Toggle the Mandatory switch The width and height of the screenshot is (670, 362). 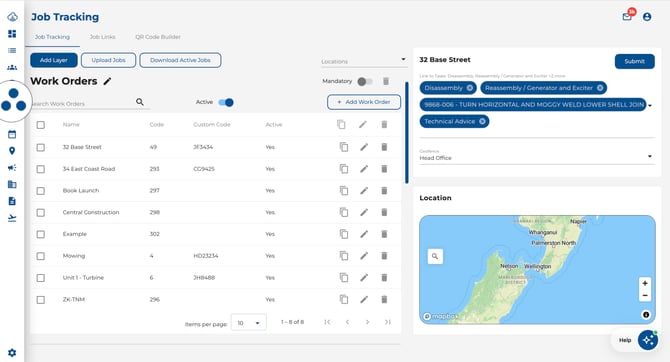pyautogui.click(x=365, y=81)
